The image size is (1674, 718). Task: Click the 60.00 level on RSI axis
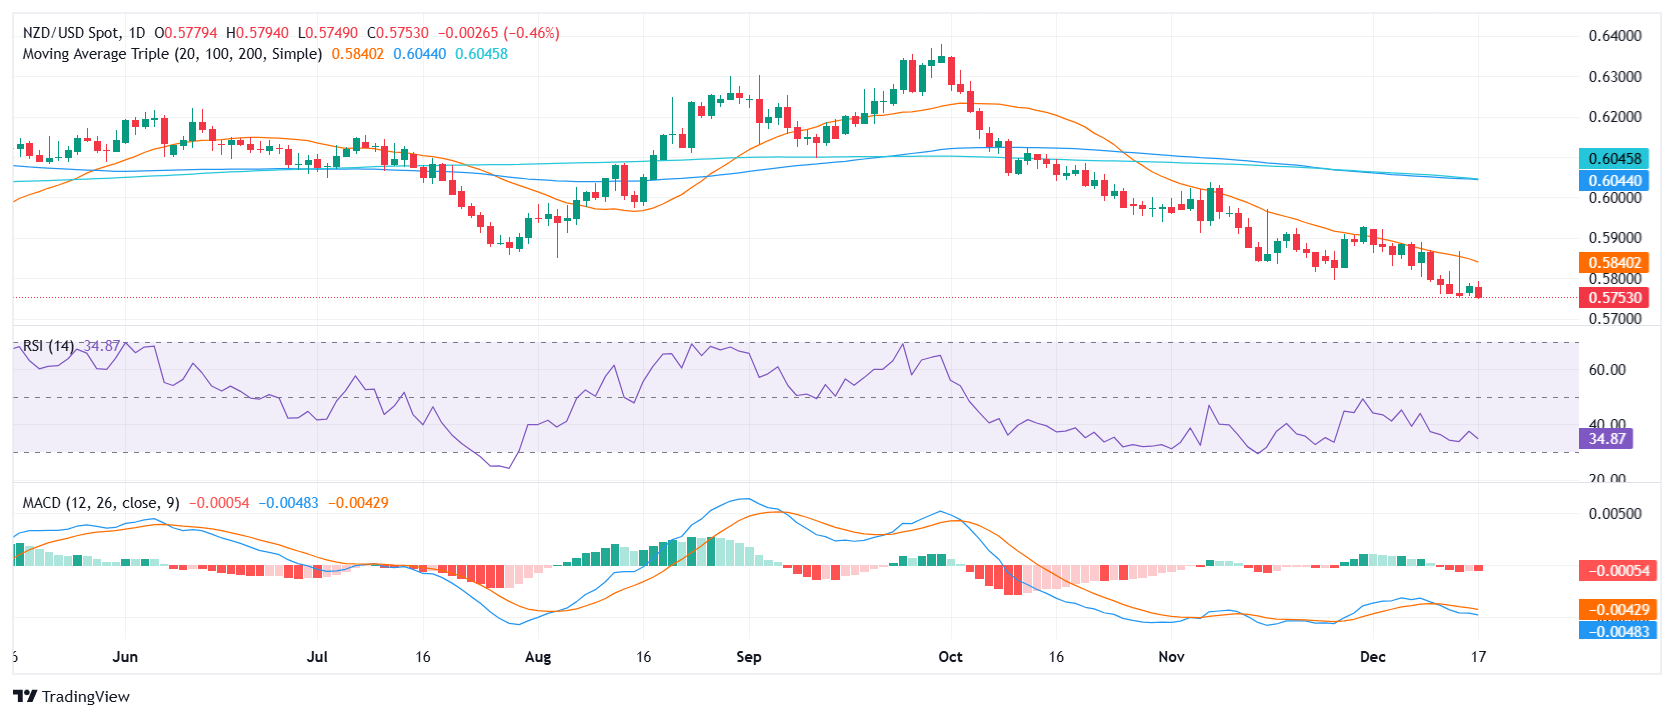(1607, 370)
